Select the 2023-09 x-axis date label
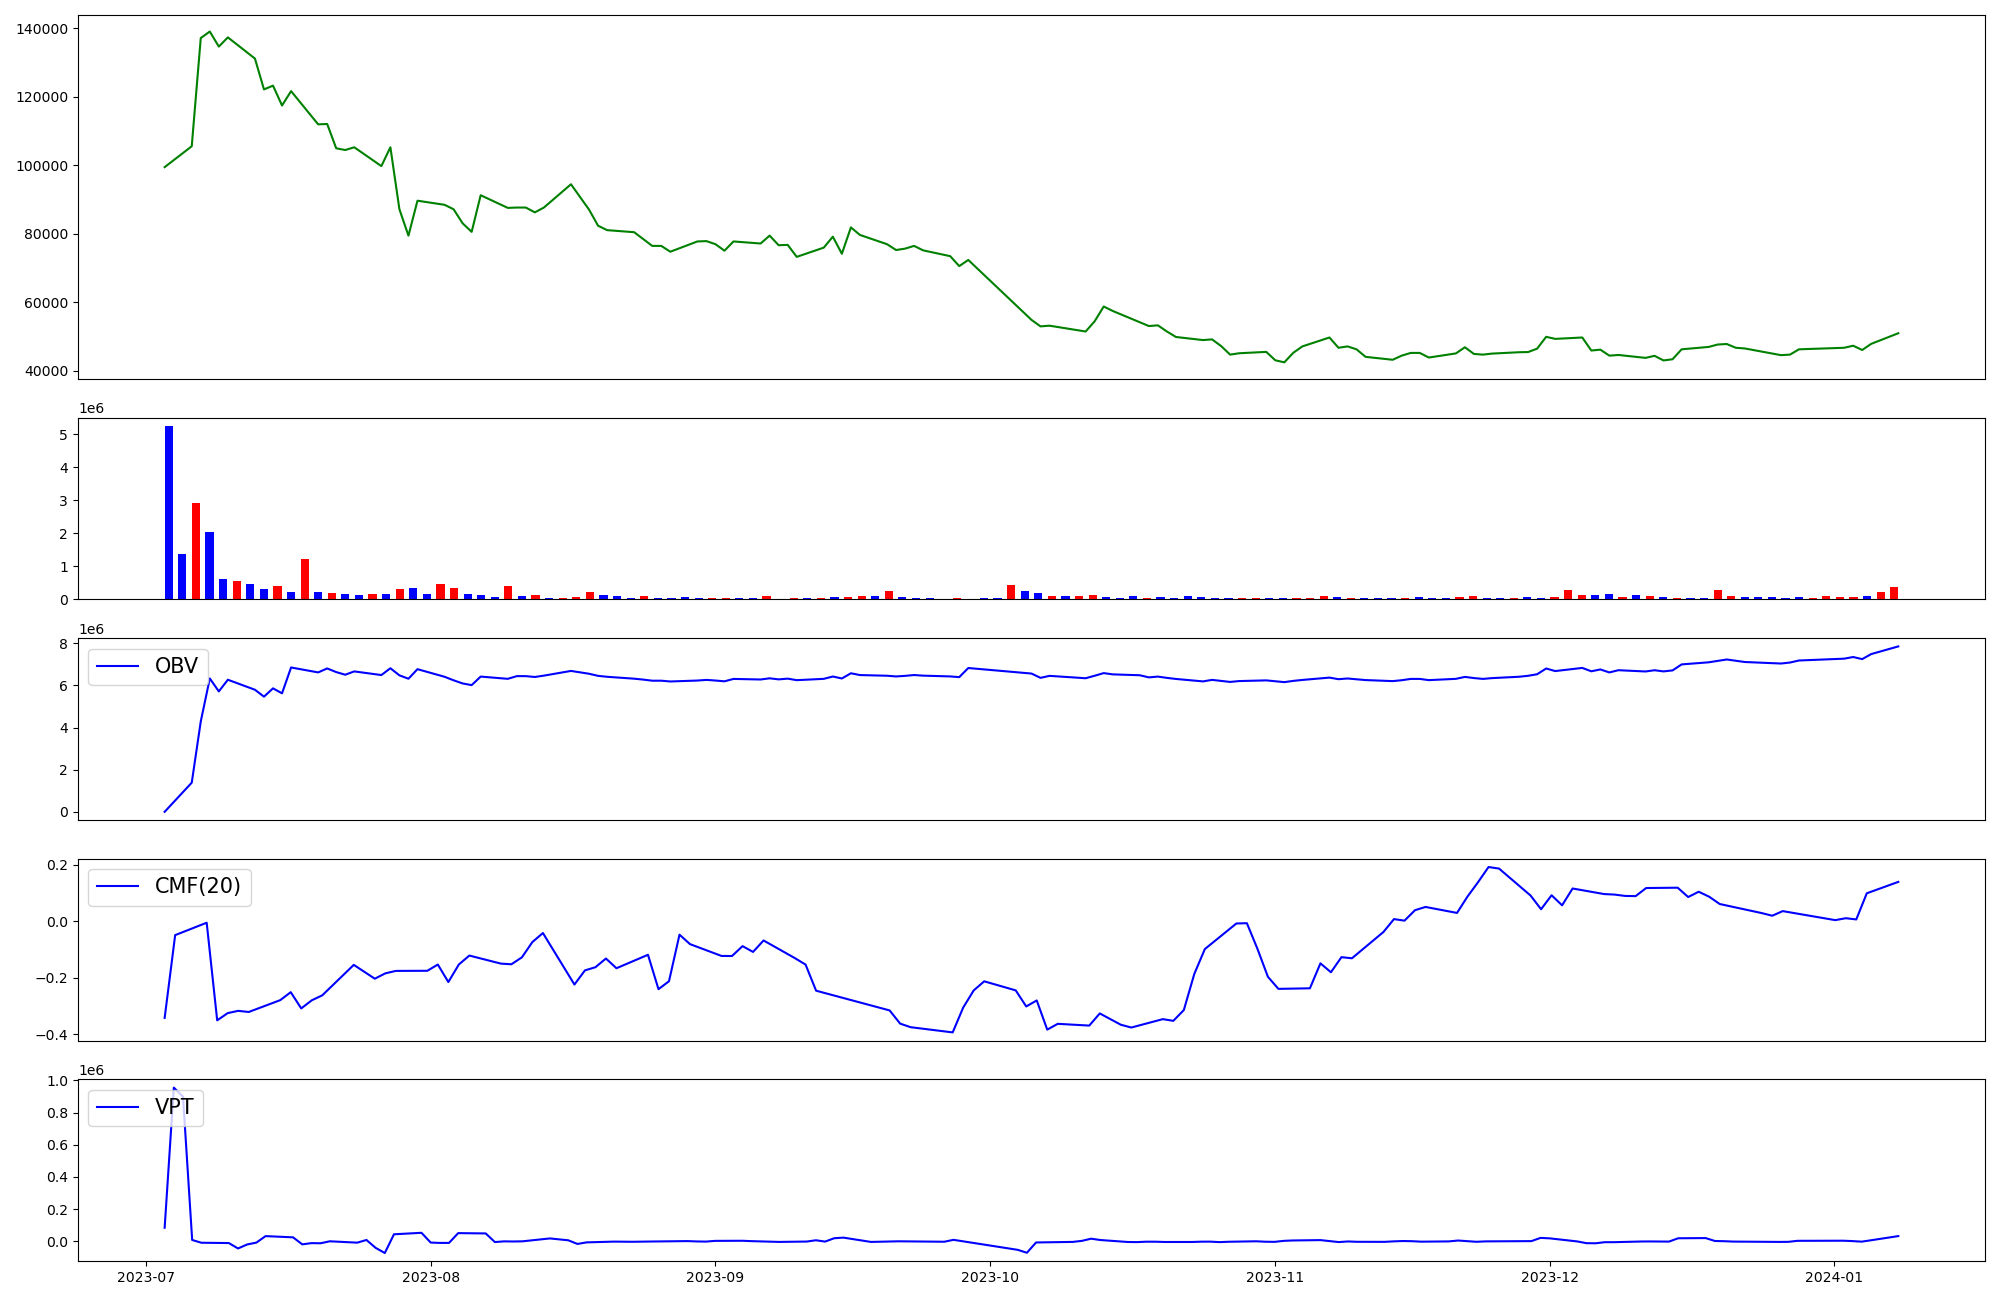The width and height of the screenshot is (2000, 1300). pyautogui.click(x=715, y=1277)
